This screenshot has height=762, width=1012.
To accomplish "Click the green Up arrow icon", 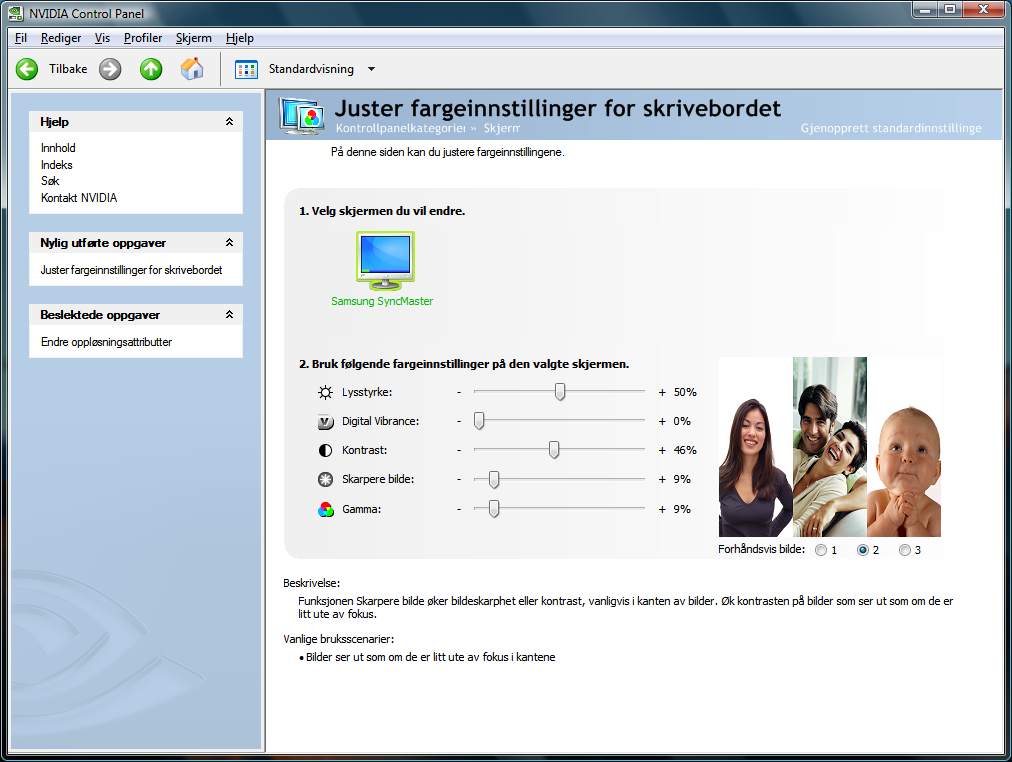I will pyautogui.click(x=151, y=69).
